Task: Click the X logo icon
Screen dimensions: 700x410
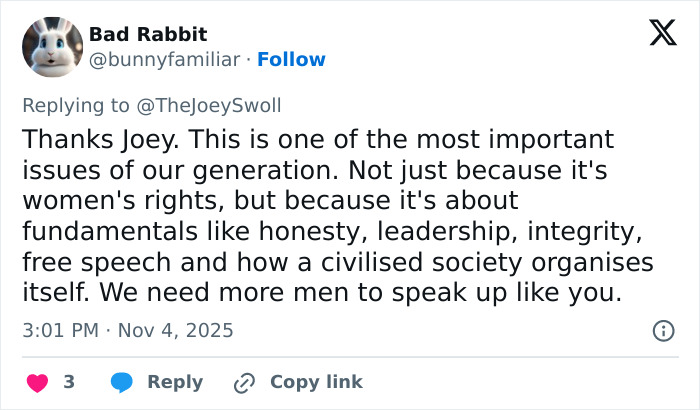Action: click(x=656, y=32)
